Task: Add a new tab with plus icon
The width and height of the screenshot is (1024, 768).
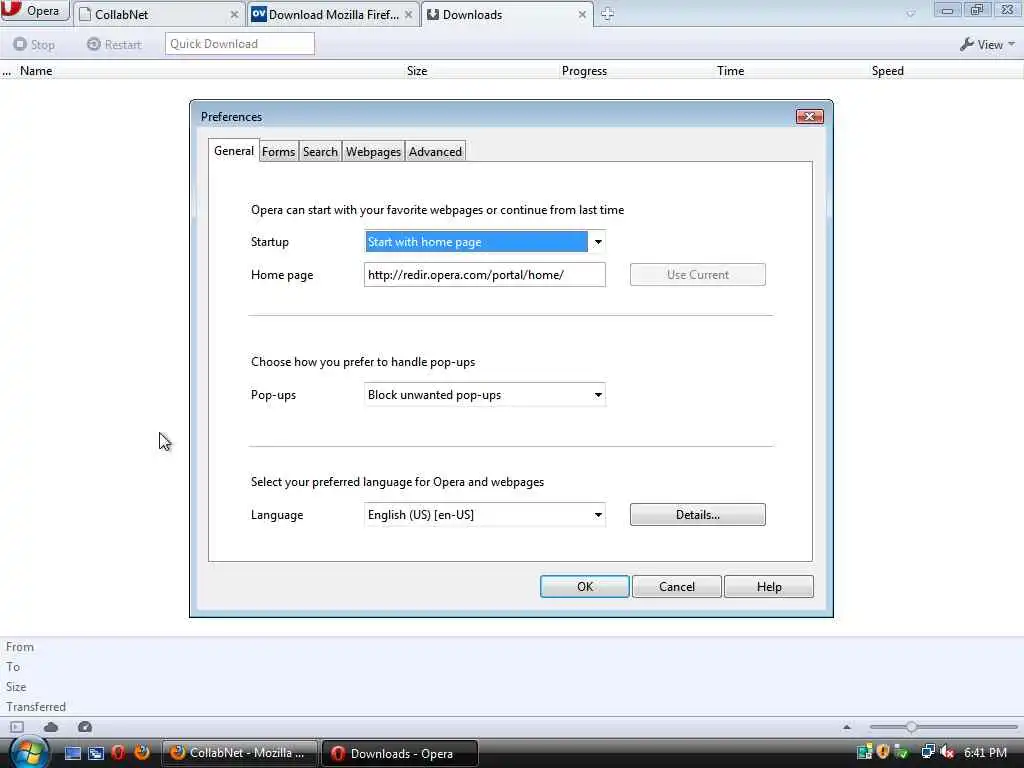Action: pyautogui.click(x=607, y=14)
